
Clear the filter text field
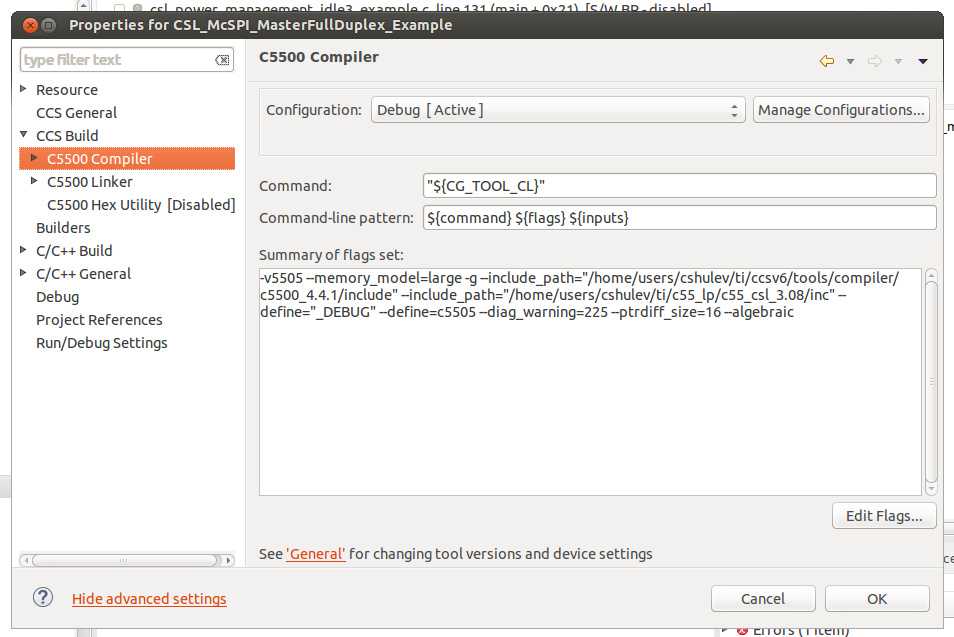(x=222, y=60)
